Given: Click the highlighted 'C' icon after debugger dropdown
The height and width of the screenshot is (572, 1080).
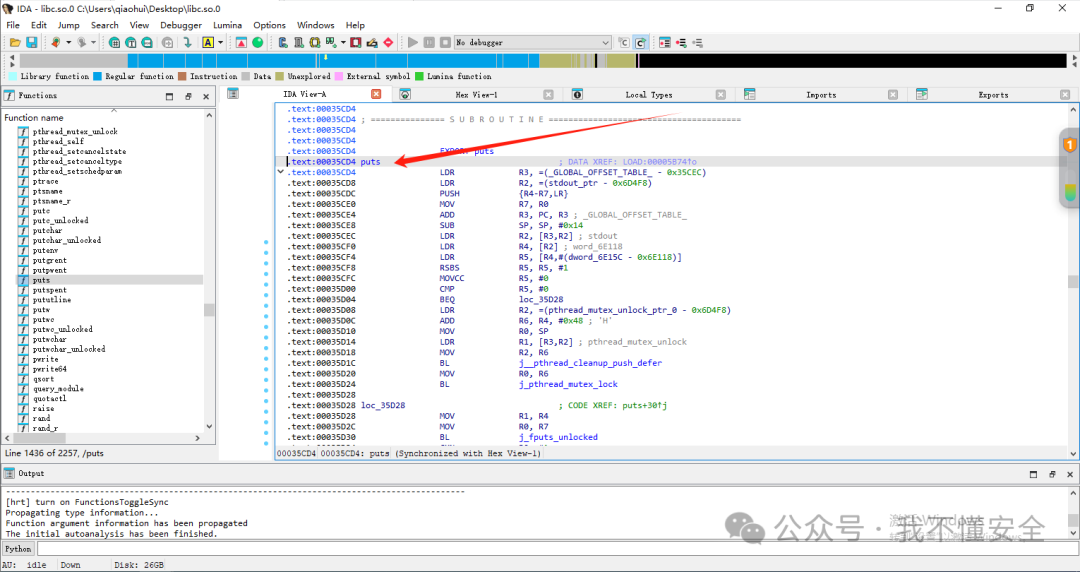Looking at the screenshot, I should pyautogui.click(x=641, y=43).
